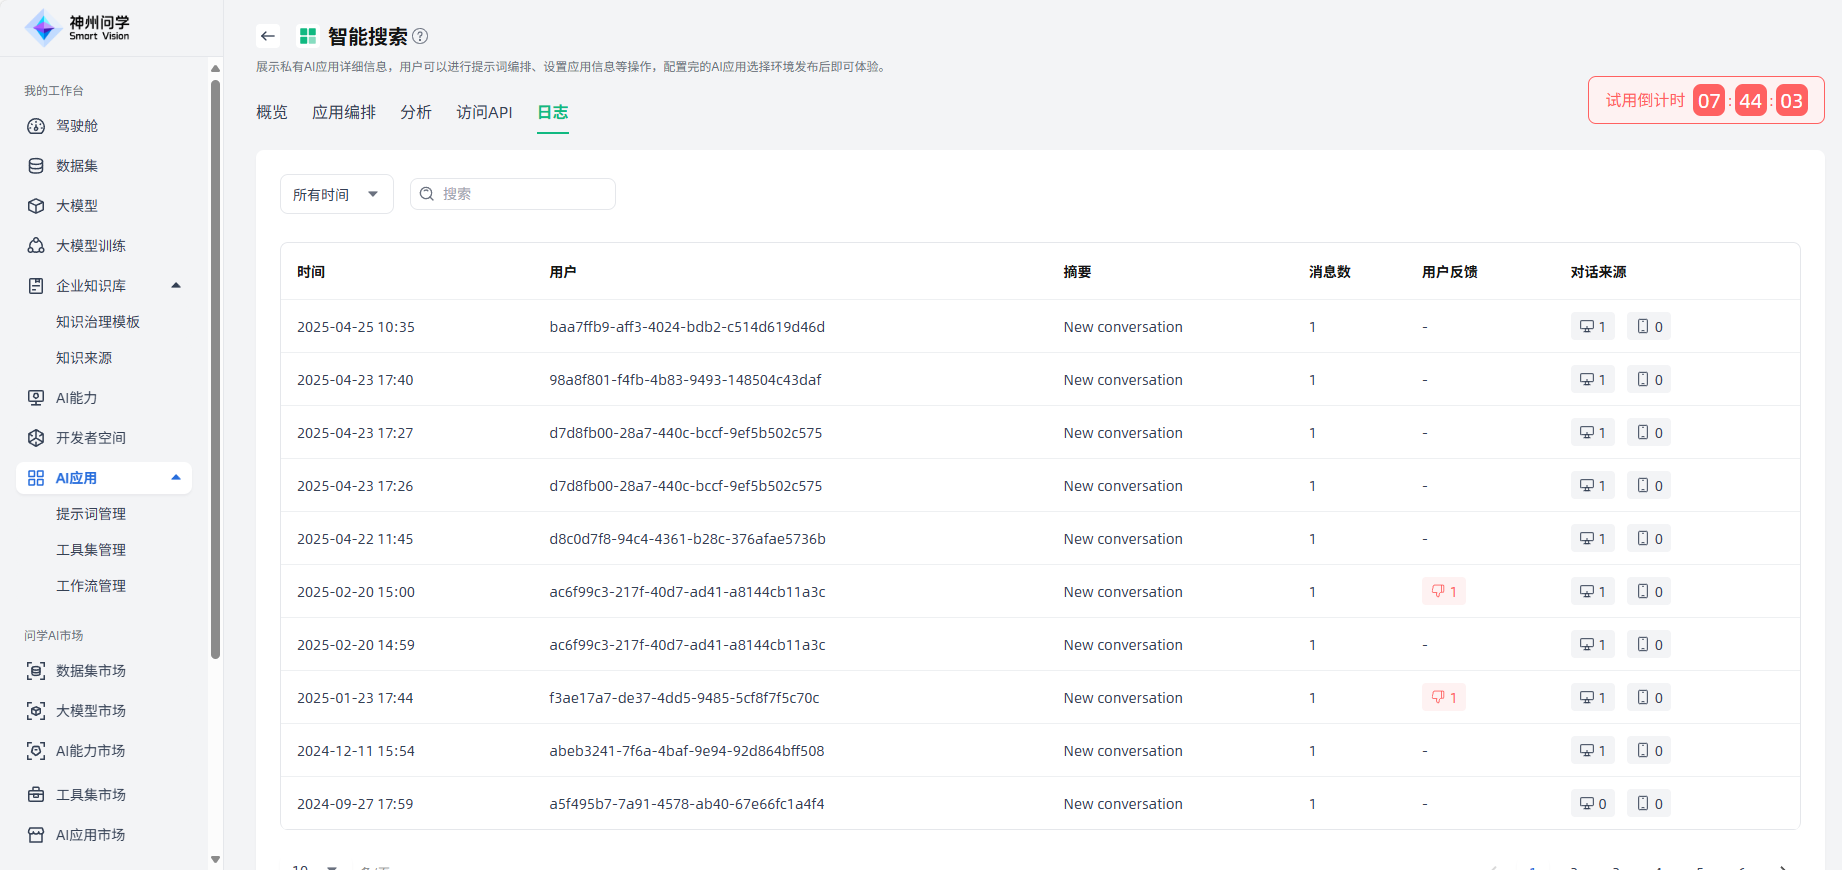
Task: Click the 时间 column header
Action: pos(311,272)
